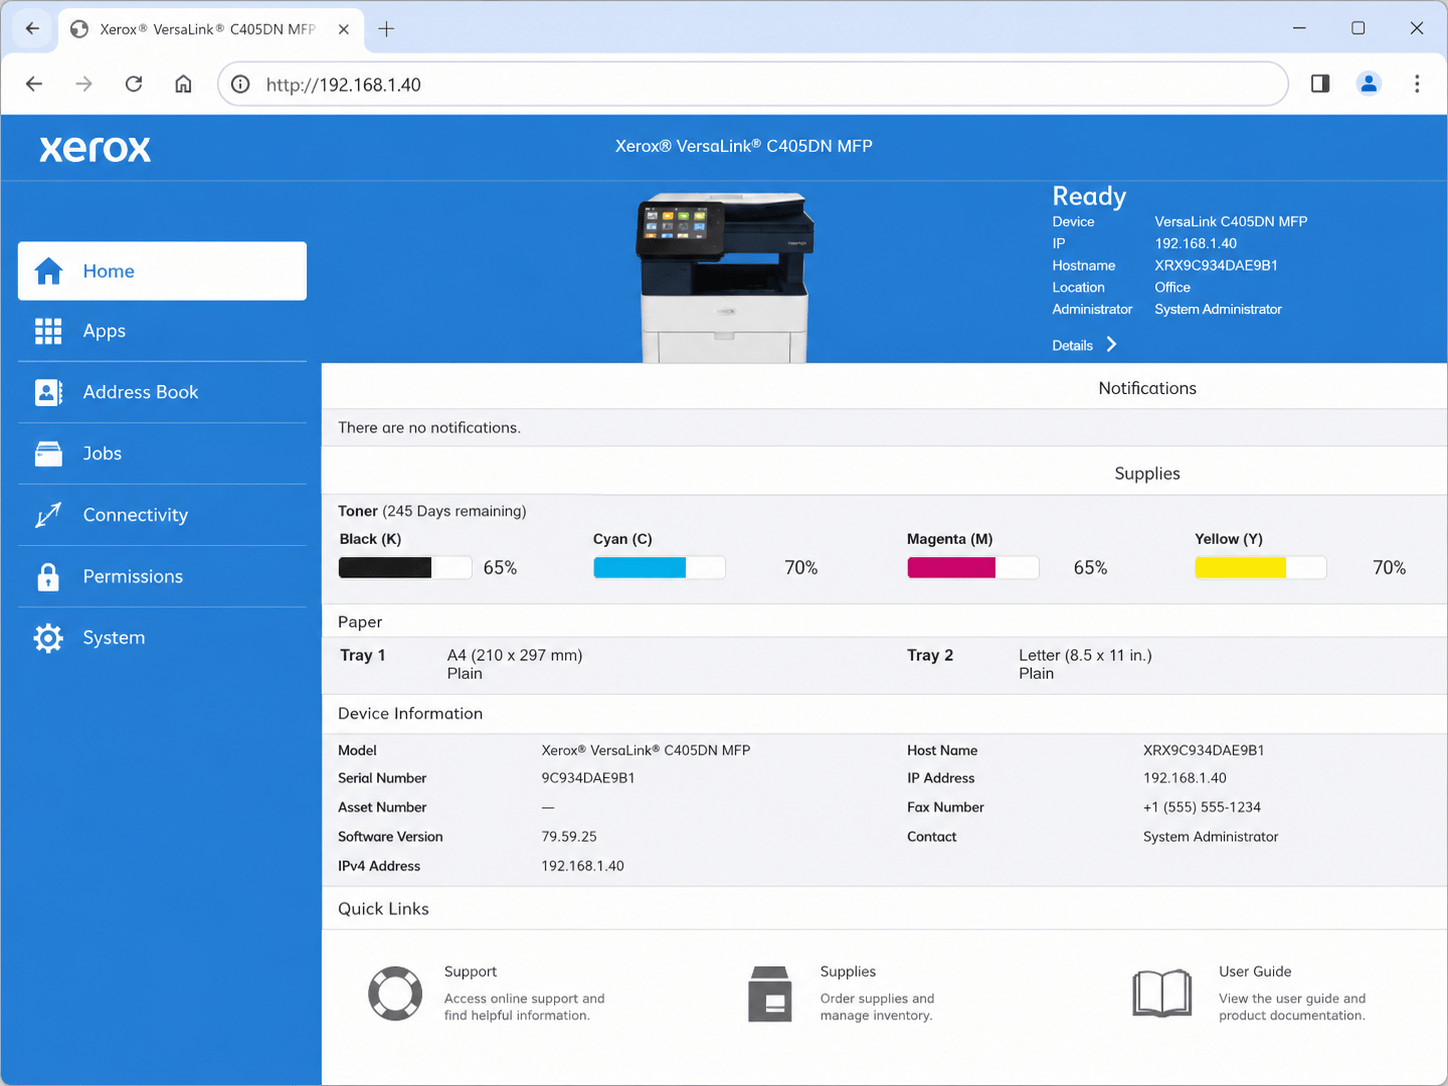Screen dimensions: 1448x1086
Task: Click the Supplies cartridge icon
Action: click(x=770, y=994)
